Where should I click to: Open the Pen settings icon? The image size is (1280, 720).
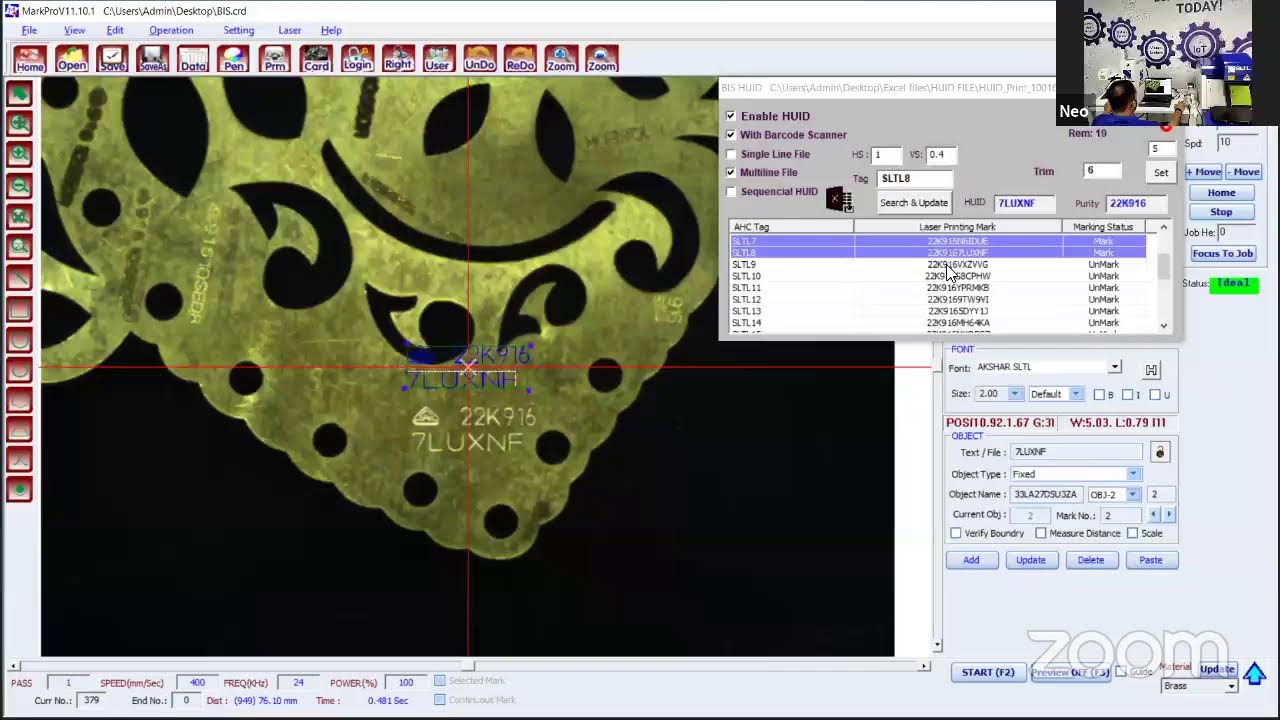tap(234, 59)
